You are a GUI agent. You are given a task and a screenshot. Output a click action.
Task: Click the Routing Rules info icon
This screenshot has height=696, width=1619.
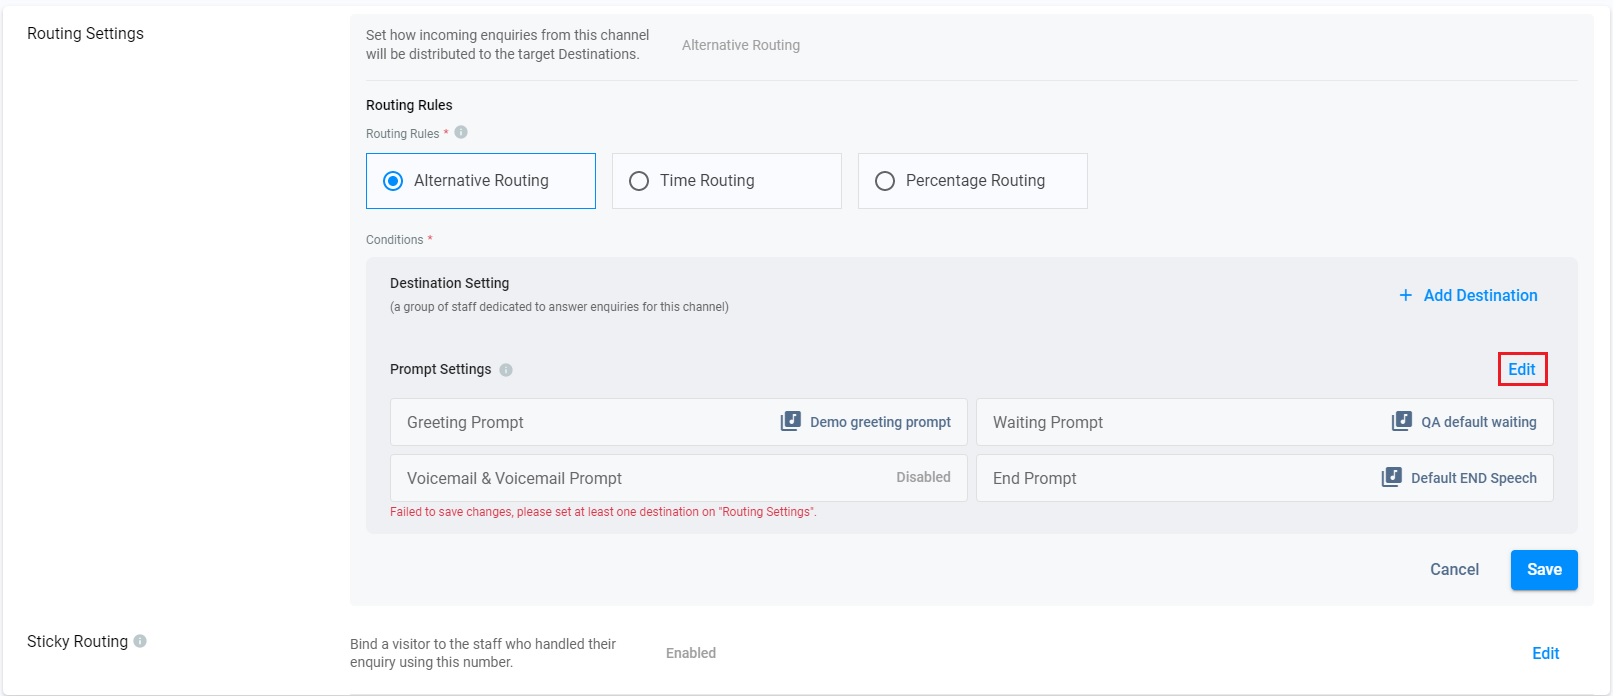(461, 132)
